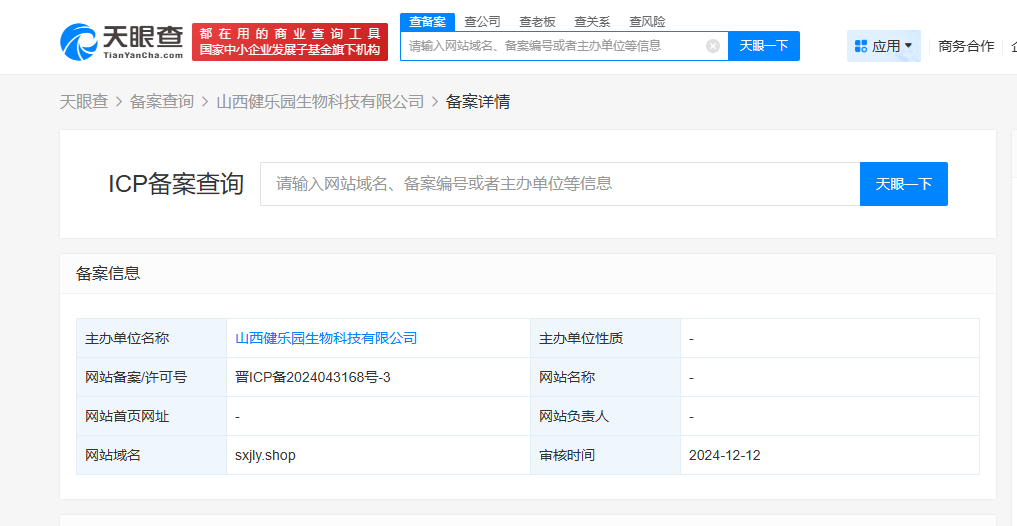This screenshot has width=1017, height=526.
Task: Click the 备案详情 breadcrumb text
Action: pos(477,102)
